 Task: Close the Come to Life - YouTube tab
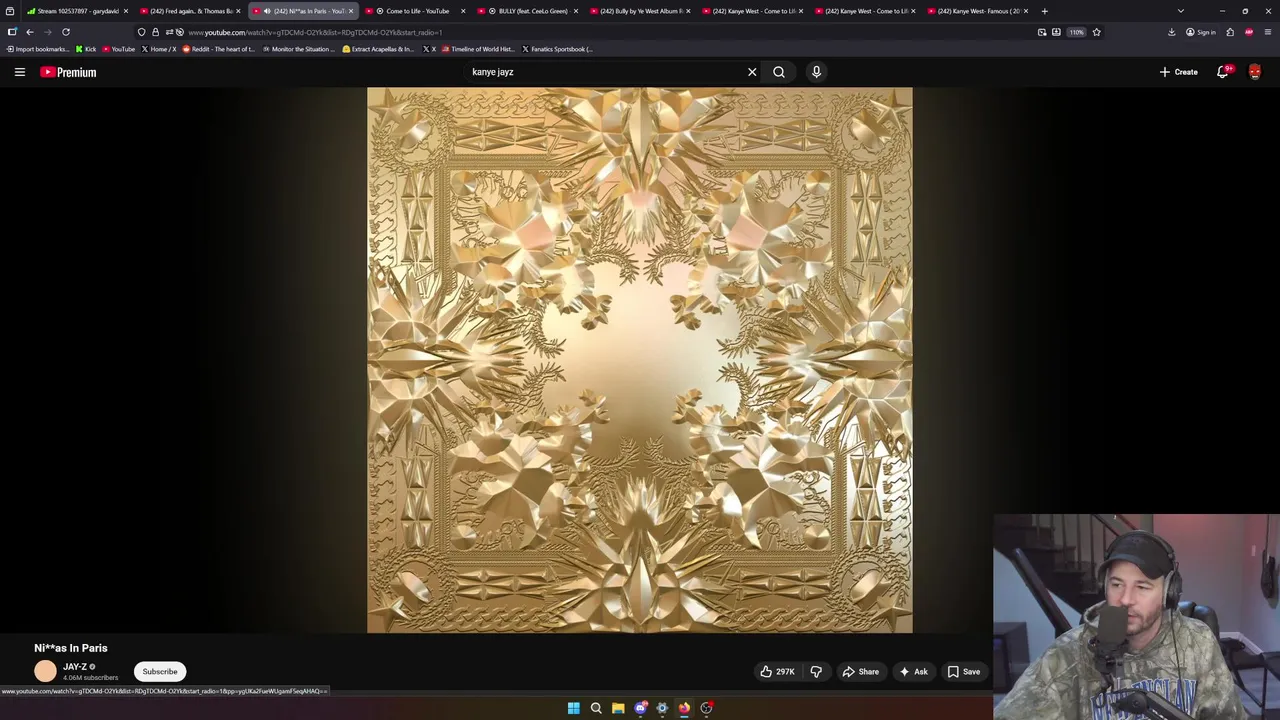(x=463, y=11)
